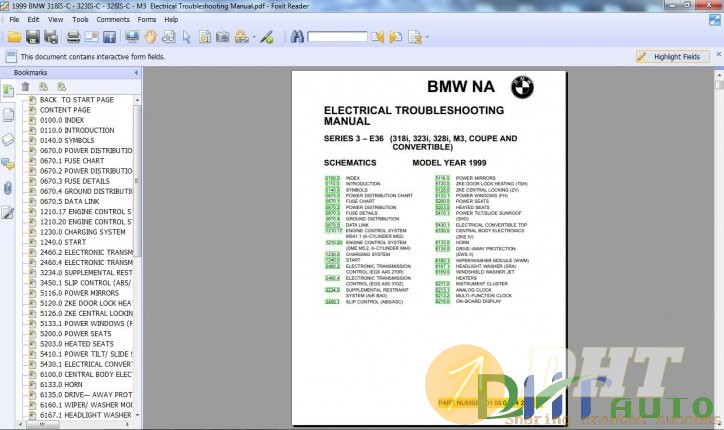Click the Save As toolbar icon
724x430 pixels.
tap(51, 37)
